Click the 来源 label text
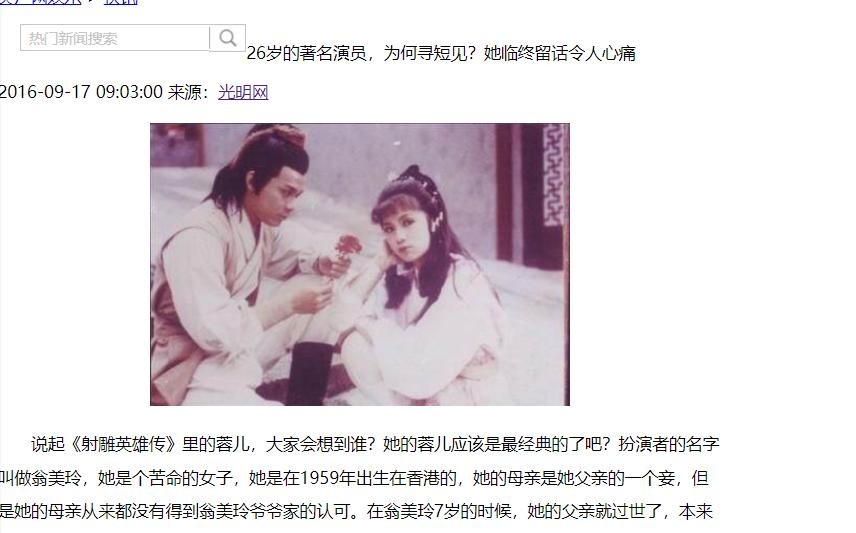This screenshot has width=856, height=533. point(185,92)
